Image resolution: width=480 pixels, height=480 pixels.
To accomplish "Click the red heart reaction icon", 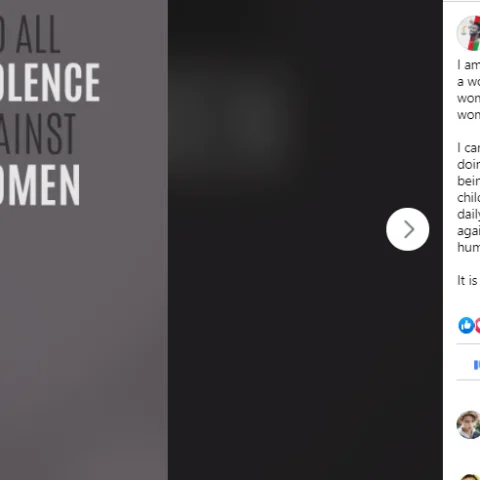I will point(478,325).
